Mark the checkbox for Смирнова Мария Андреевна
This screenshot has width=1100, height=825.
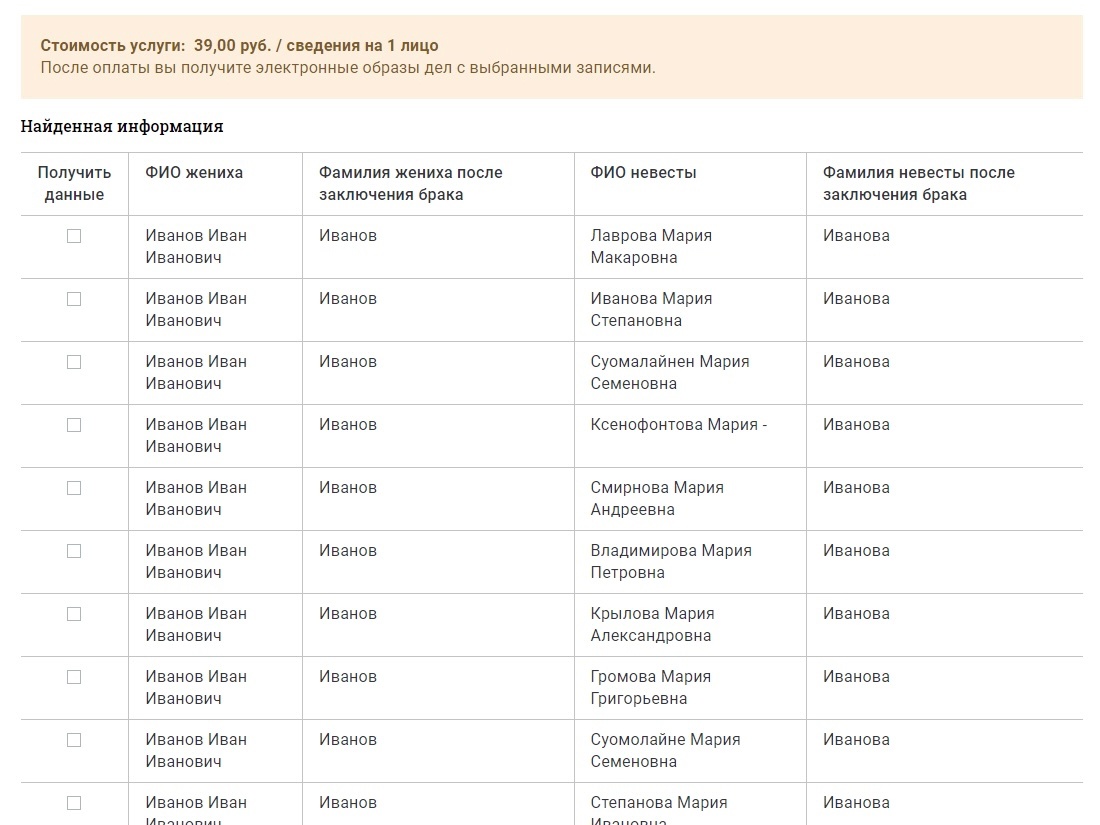74,488
